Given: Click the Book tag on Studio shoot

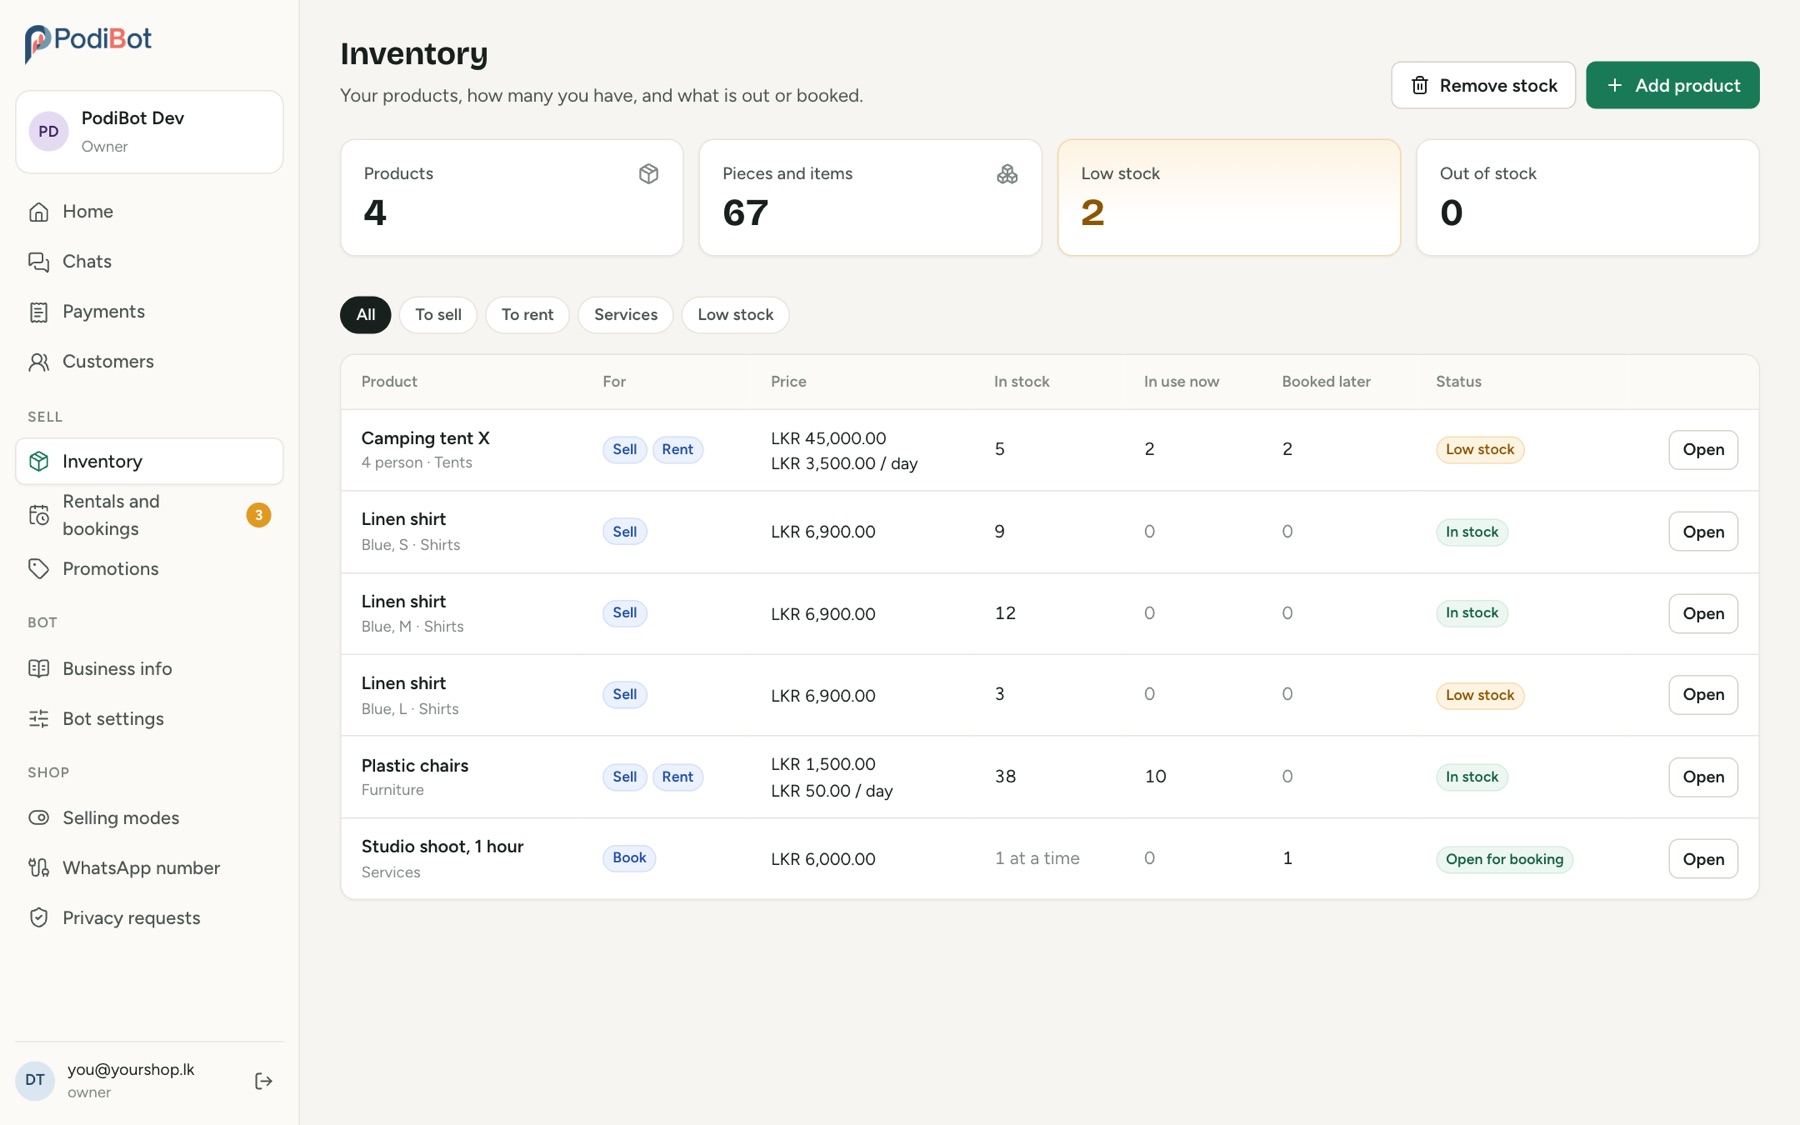Looking at the screenshot, I should click(629, 858).
